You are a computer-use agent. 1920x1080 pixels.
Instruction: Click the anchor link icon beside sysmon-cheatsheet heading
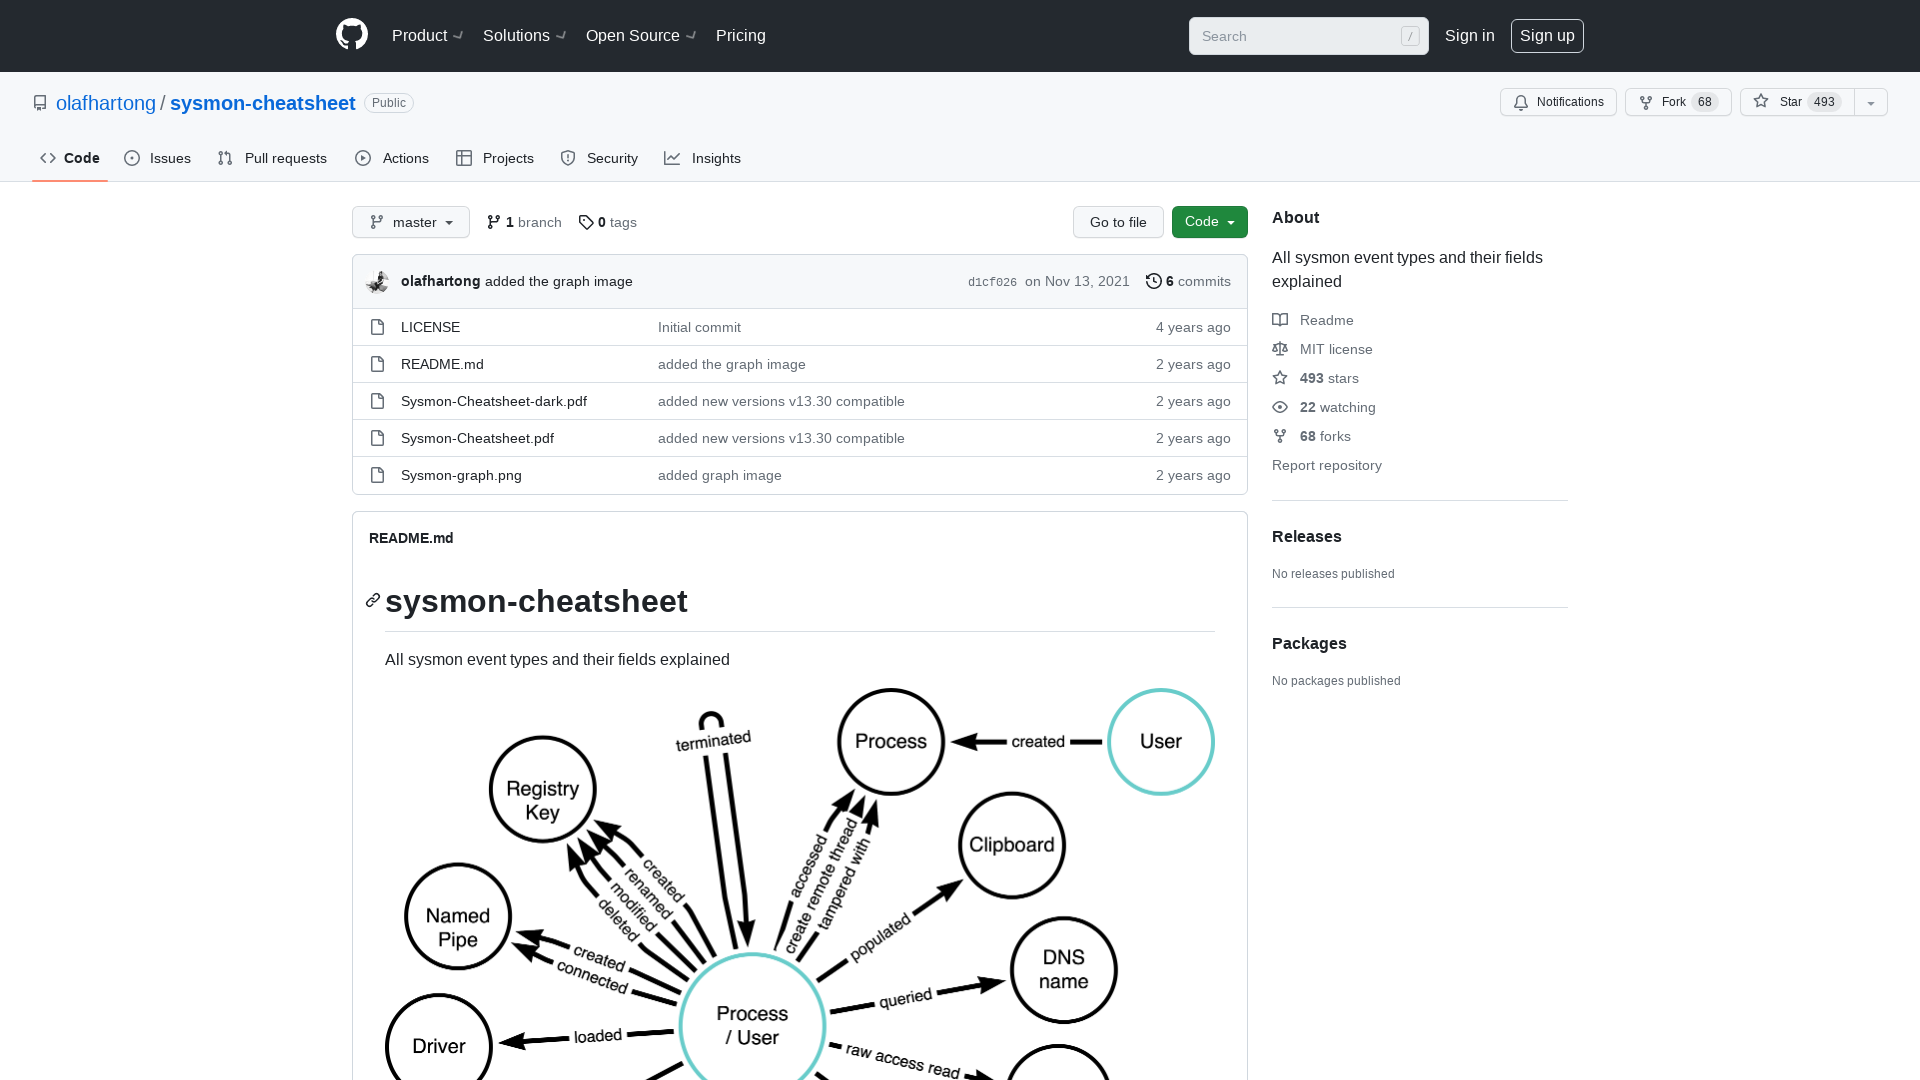(373, 600)
